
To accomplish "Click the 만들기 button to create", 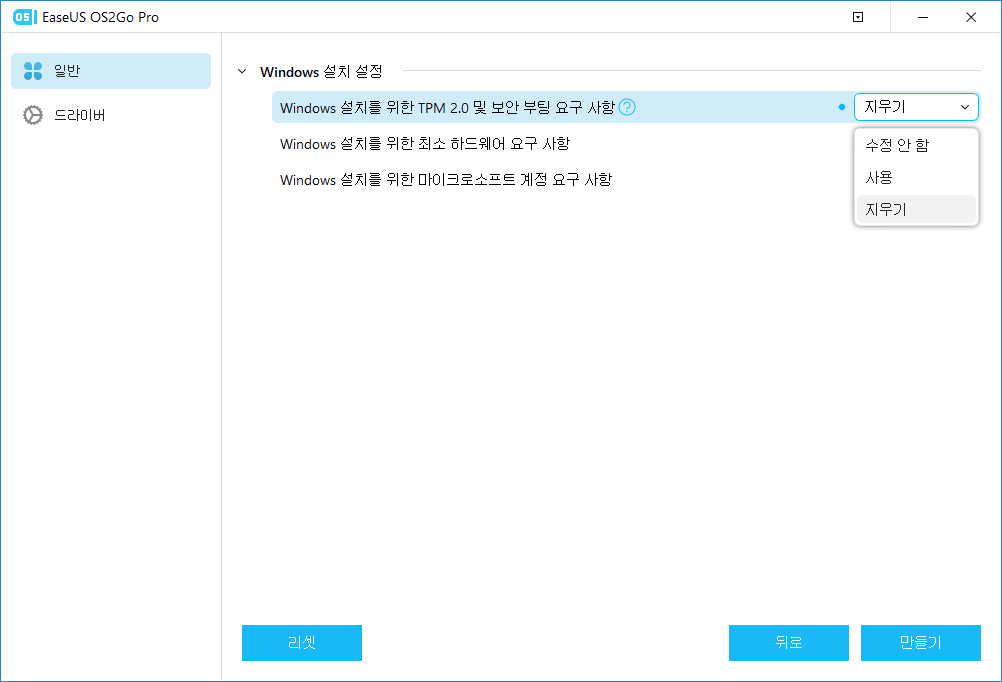I will click(x=920, y=643).
